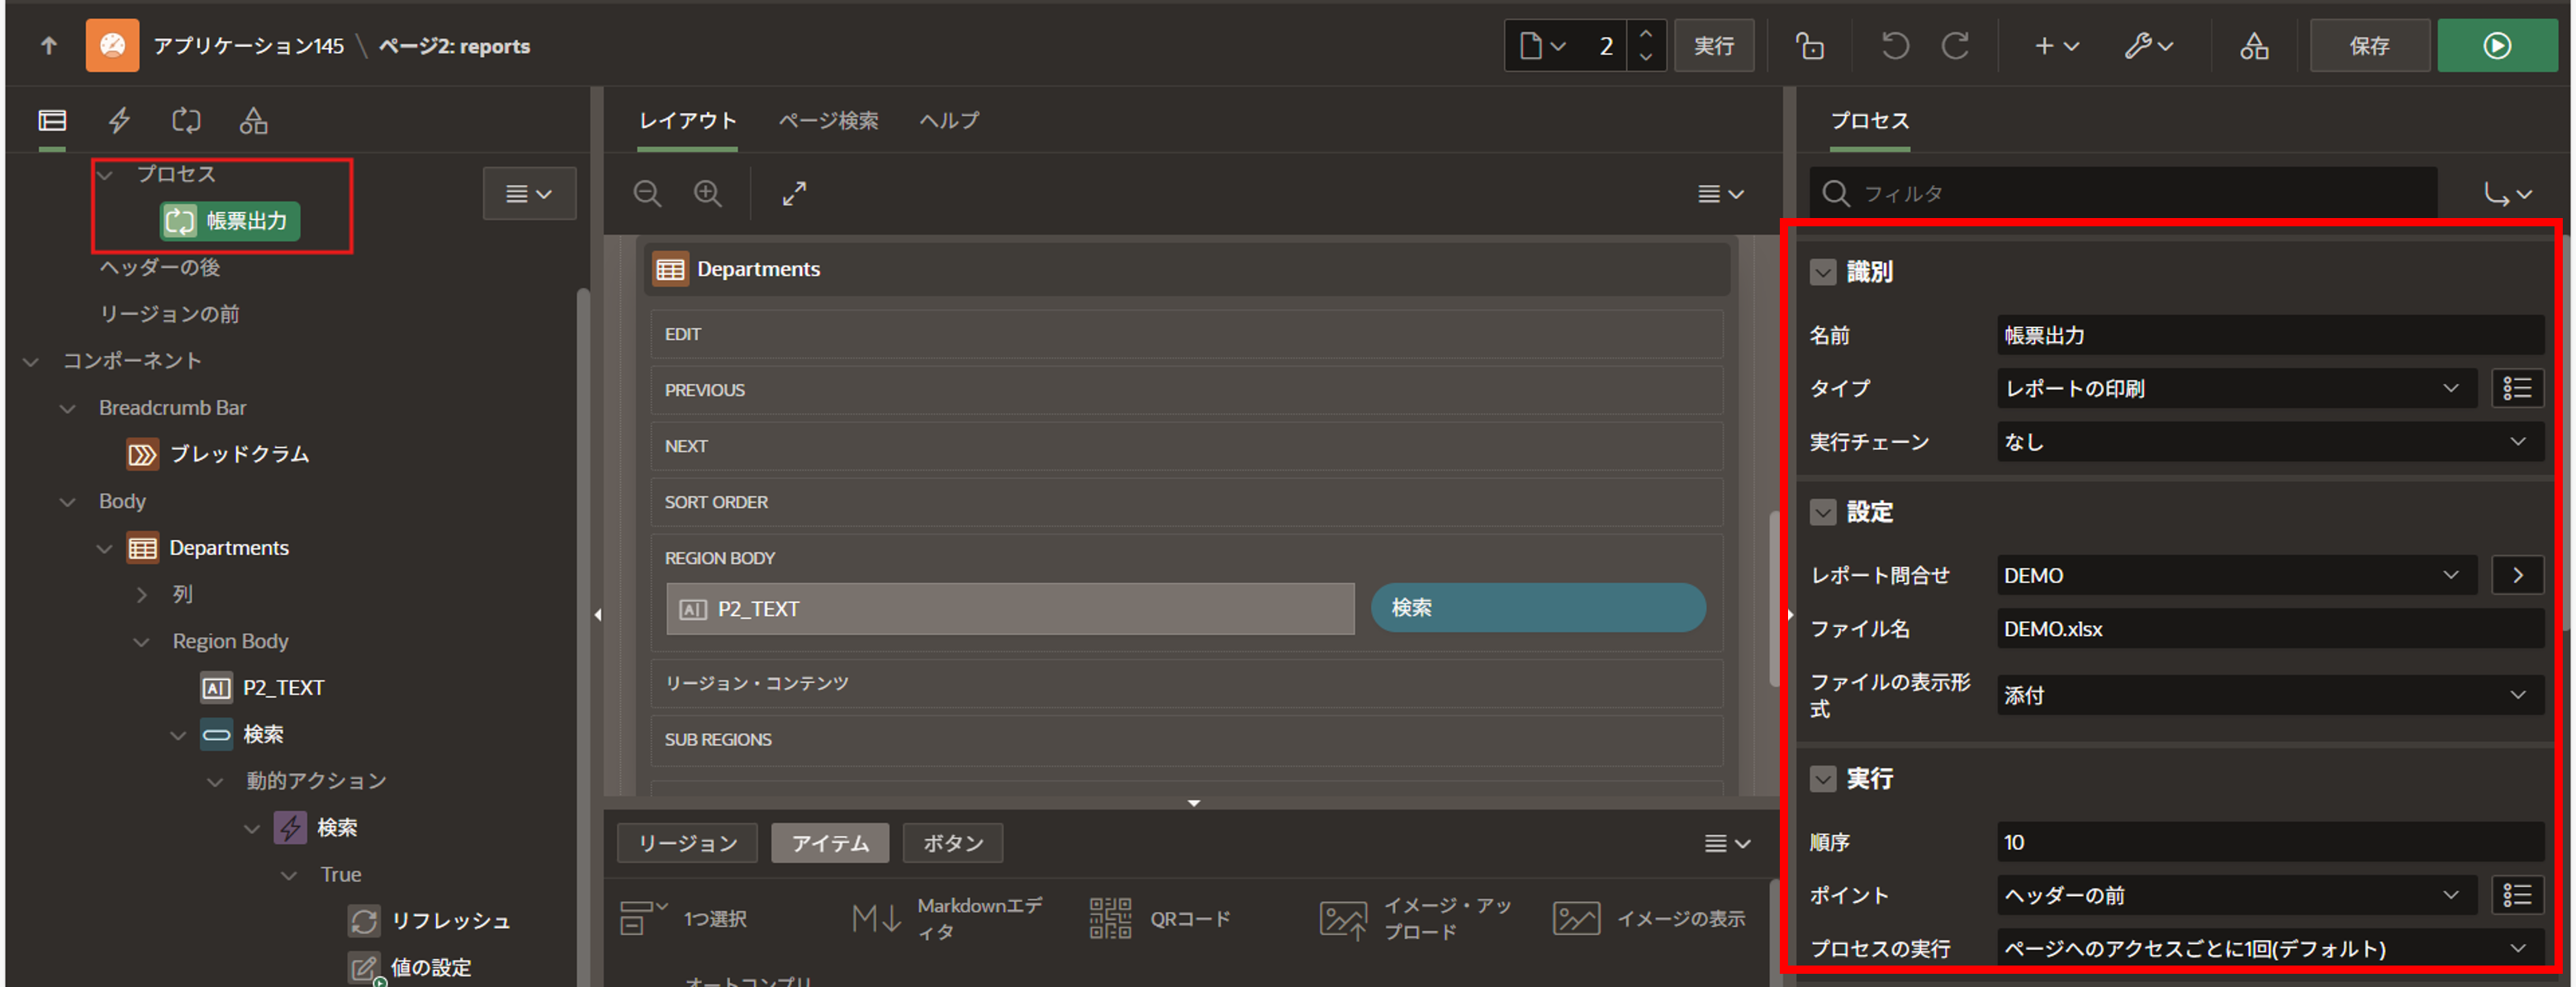2576x987 pixels.
Task: Open the ポイント dropdown showing ヘッダーの前
Action: click(2234, 895)
